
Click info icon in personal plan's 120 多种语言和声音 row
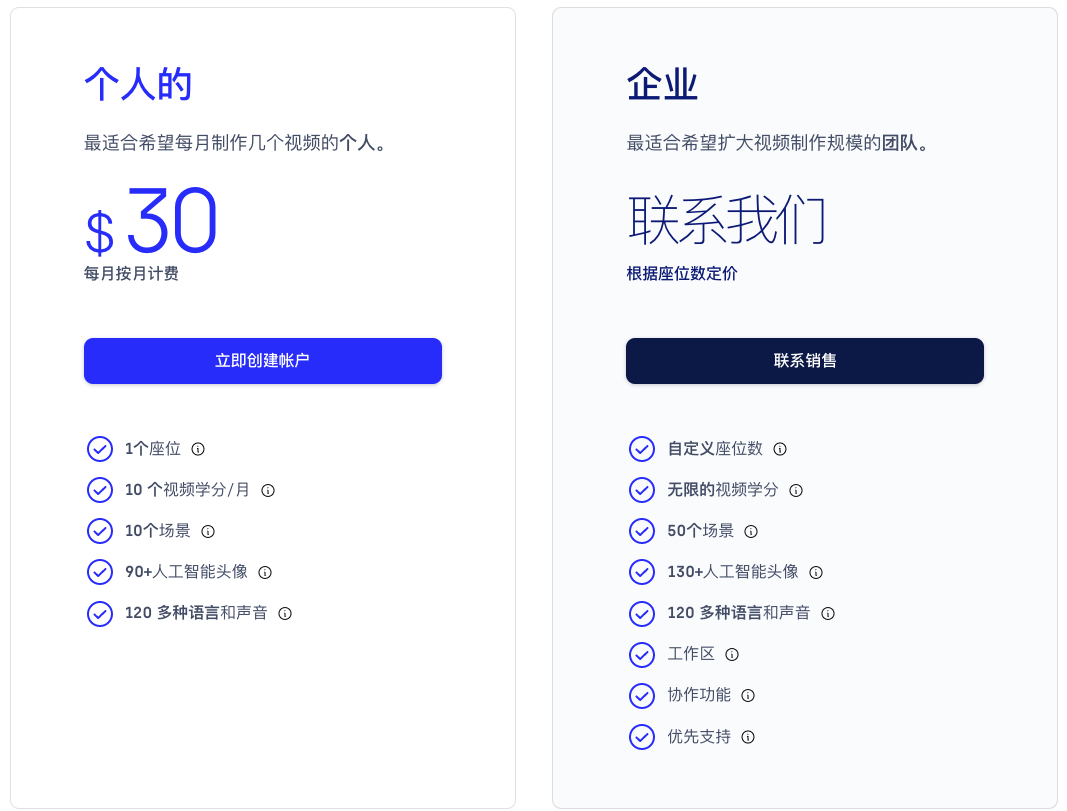click(x=285, y=613)
